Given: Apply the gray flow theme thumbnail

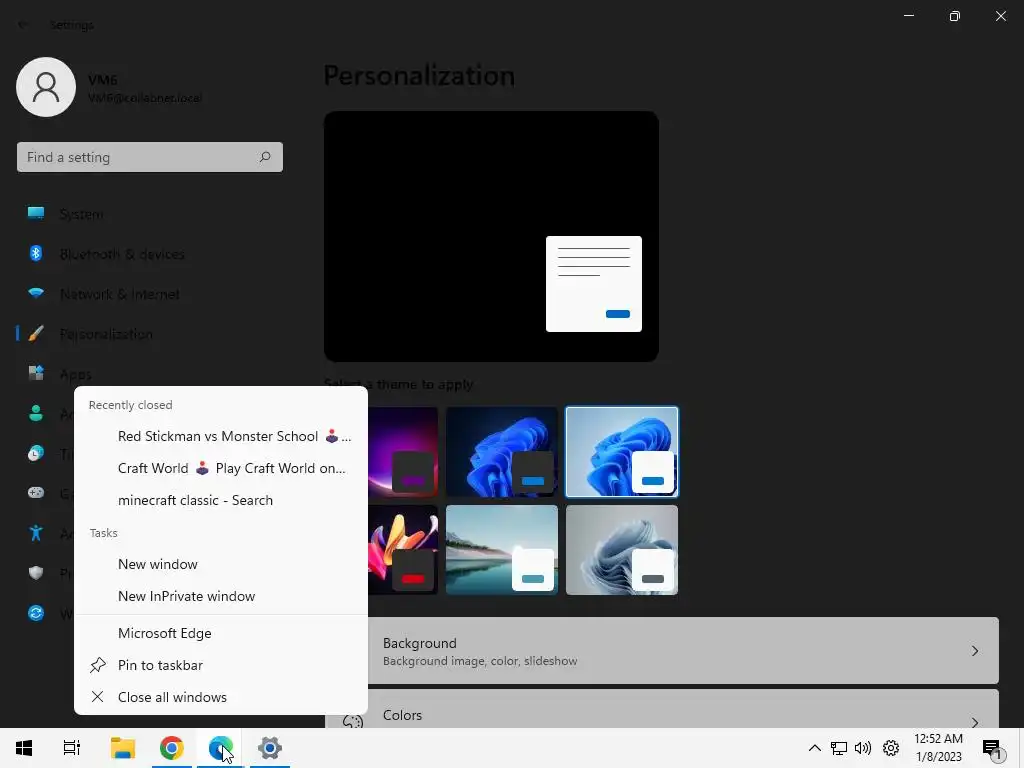Looking at the screenshot, I should [x=622, y=550].
